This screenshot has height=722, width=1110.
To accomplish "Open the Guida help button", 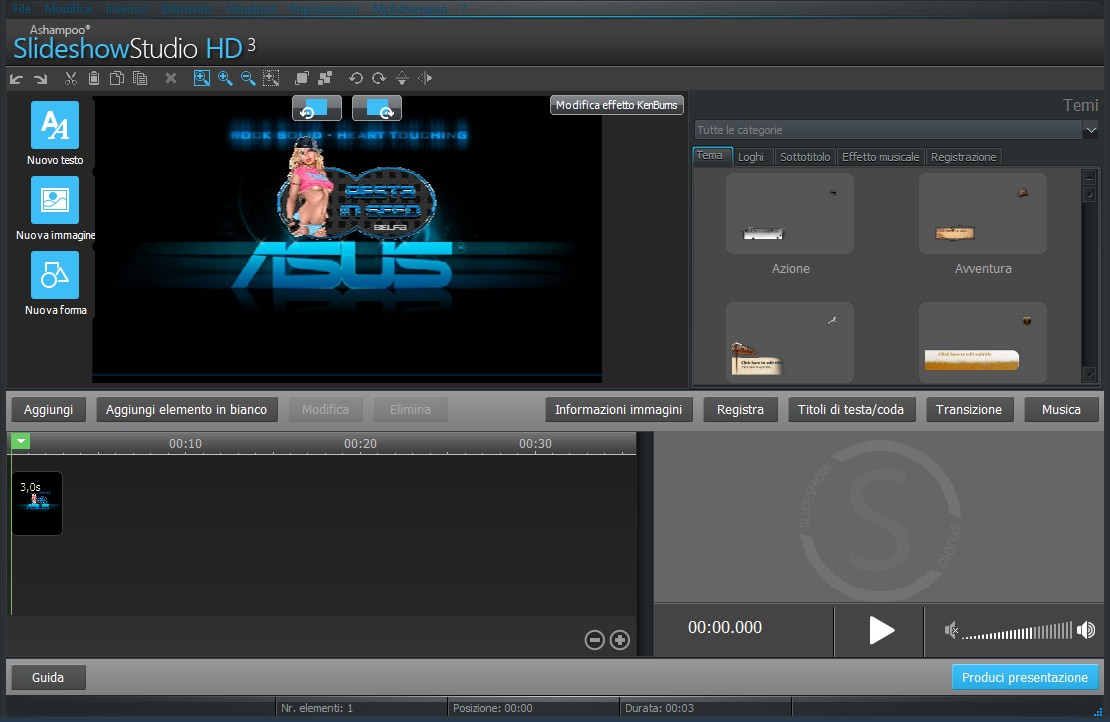I will (48, 677).
